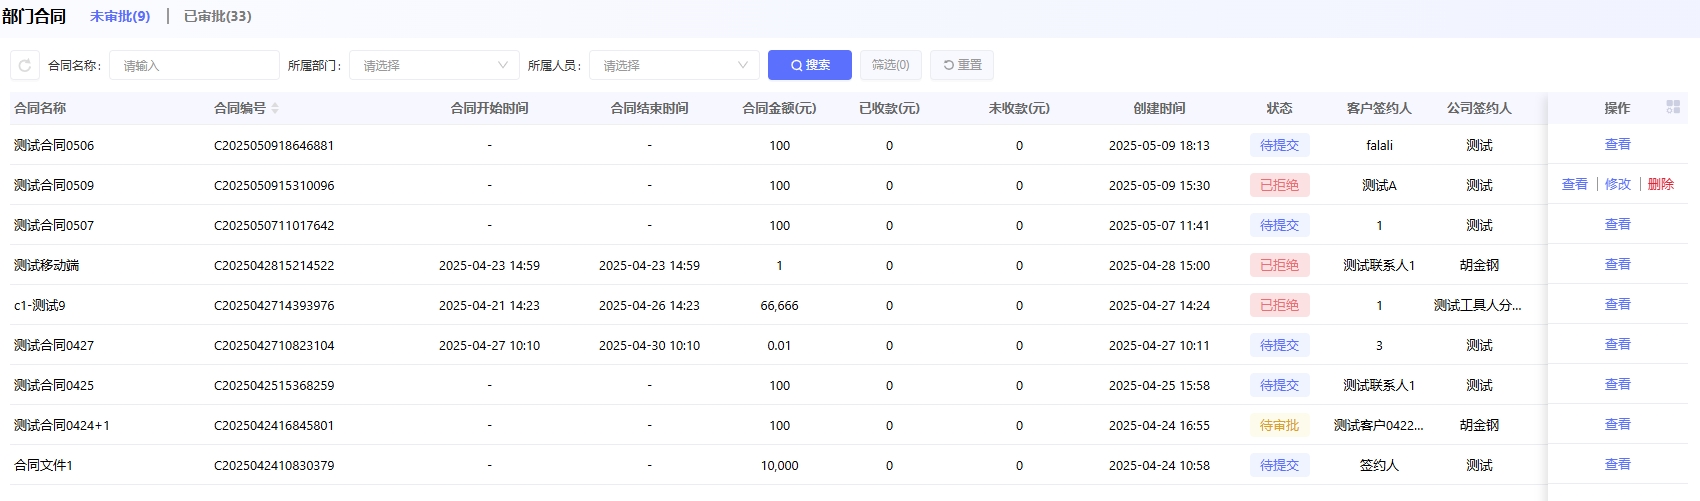
Task: Focus the 合同名称 input field
Action: tap(194, 65)
